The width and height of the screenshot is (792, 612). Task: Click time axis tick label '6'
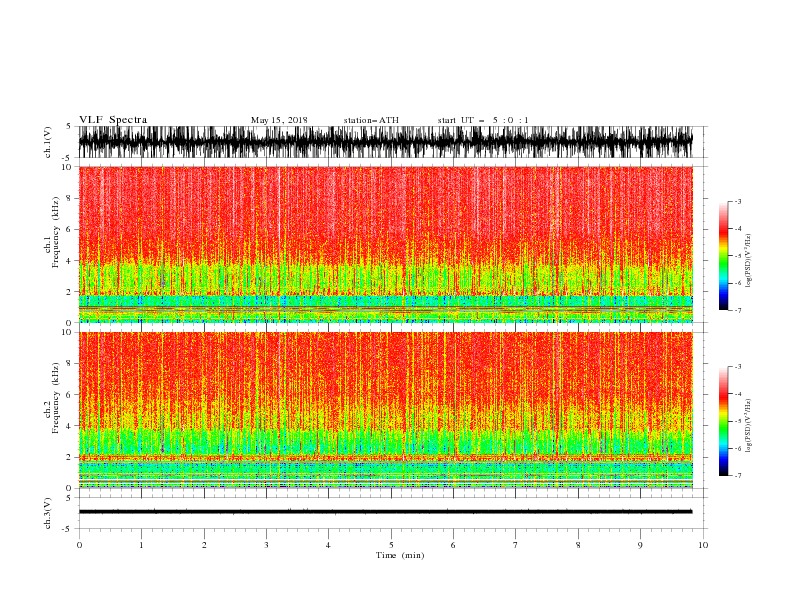(453, 545)
